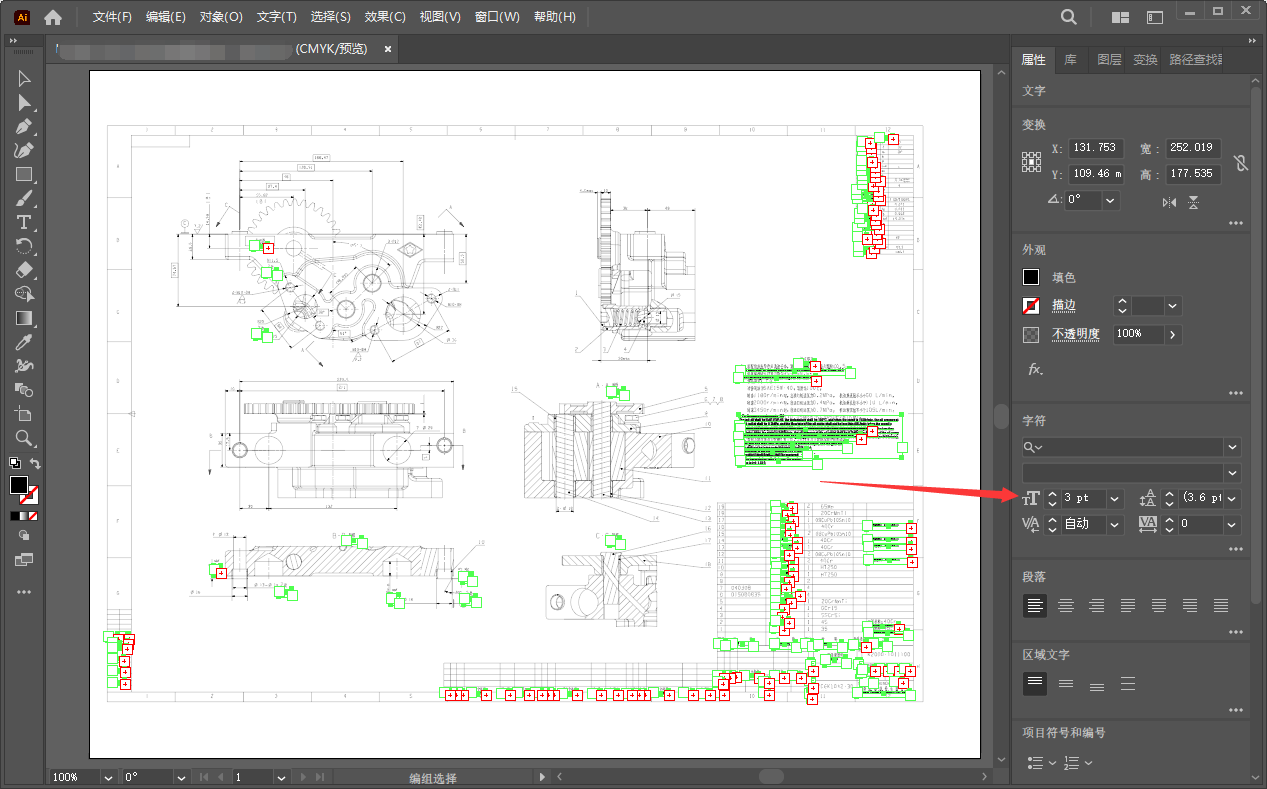Open the font size dropdown
Screen dimensions: 1267x789
point(1115,498)
